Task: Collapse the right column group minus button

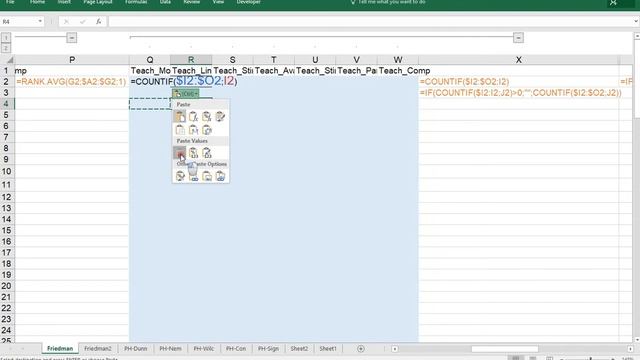Action: [x=518, y=38]
